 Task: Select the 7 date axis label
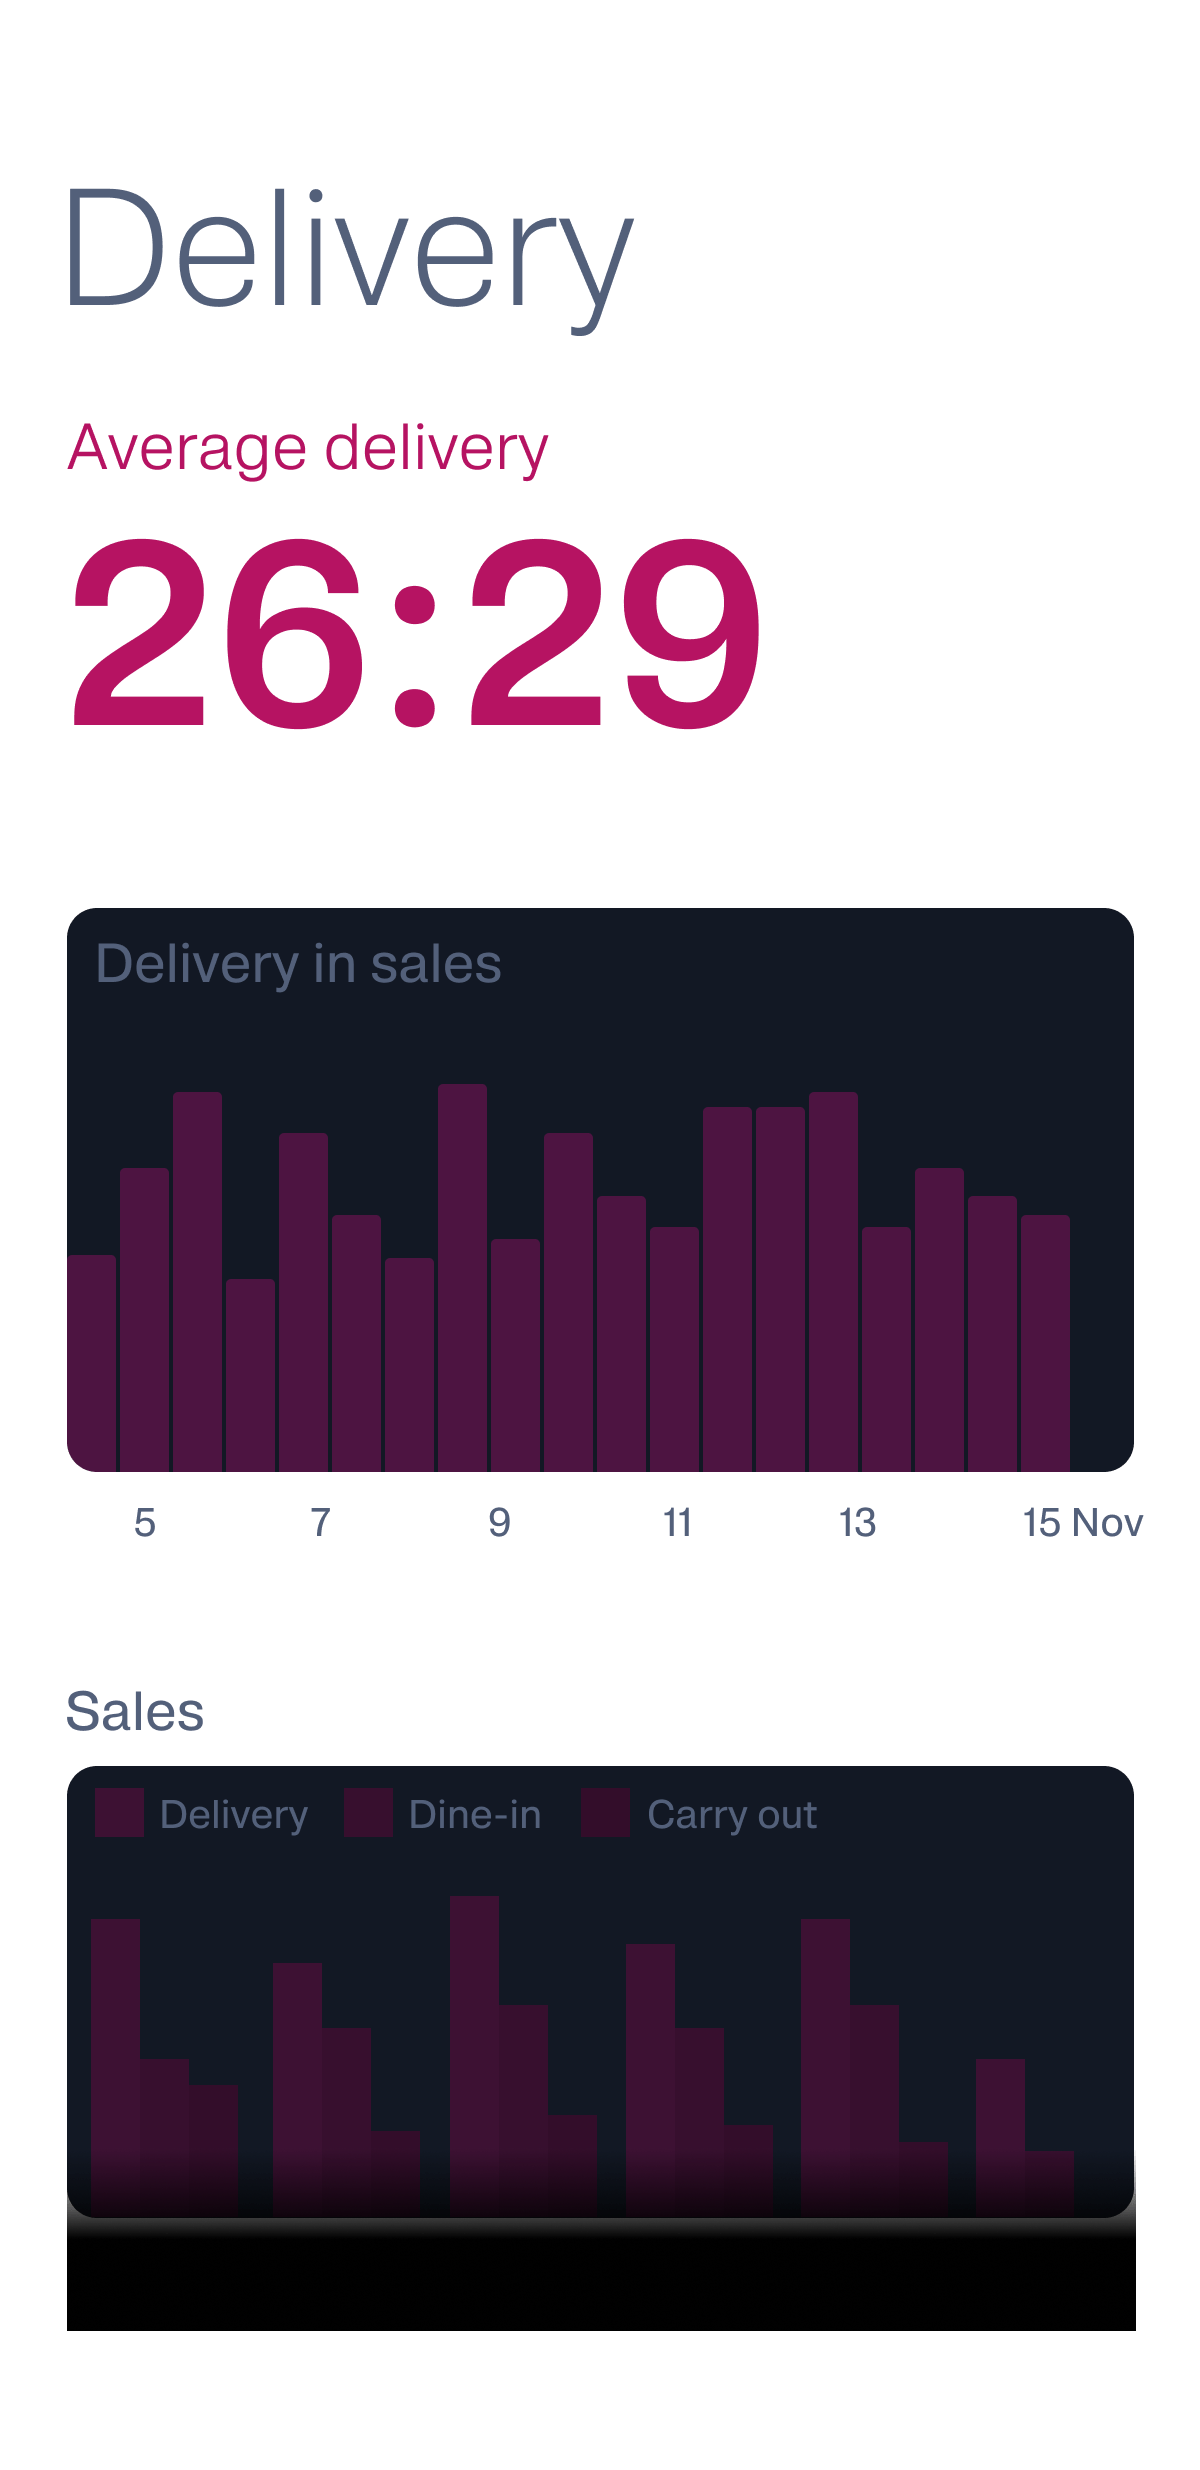pos(321,1523)
